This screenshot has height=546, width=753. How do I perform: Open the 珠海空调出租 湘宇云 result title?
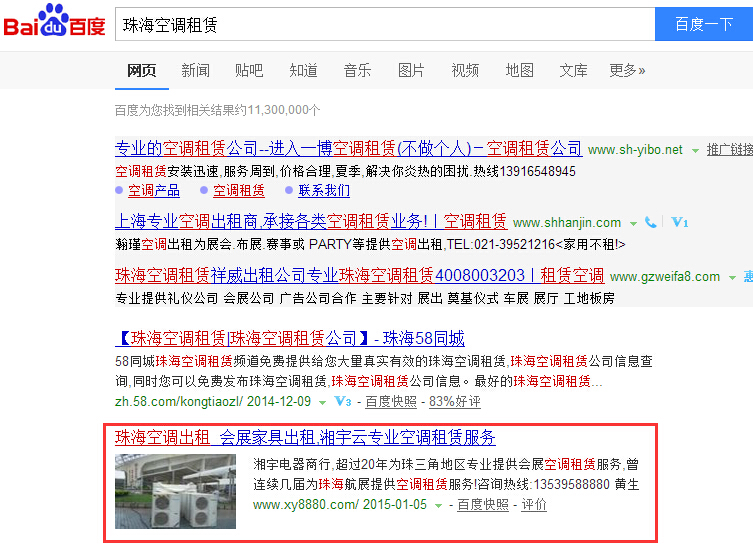point(305,437)
